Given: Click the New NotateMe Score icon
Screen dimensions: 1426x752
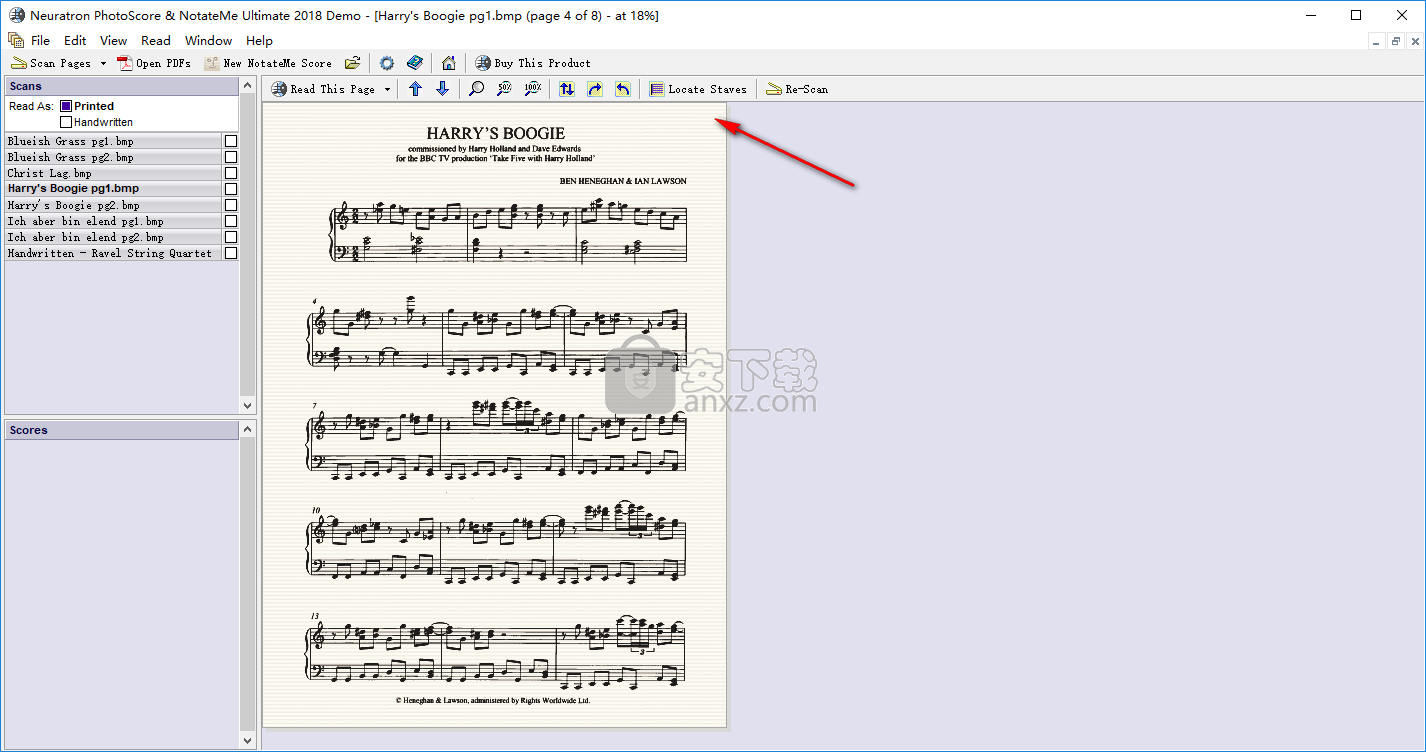Looking at the screenshot, I should click(211, 63).
